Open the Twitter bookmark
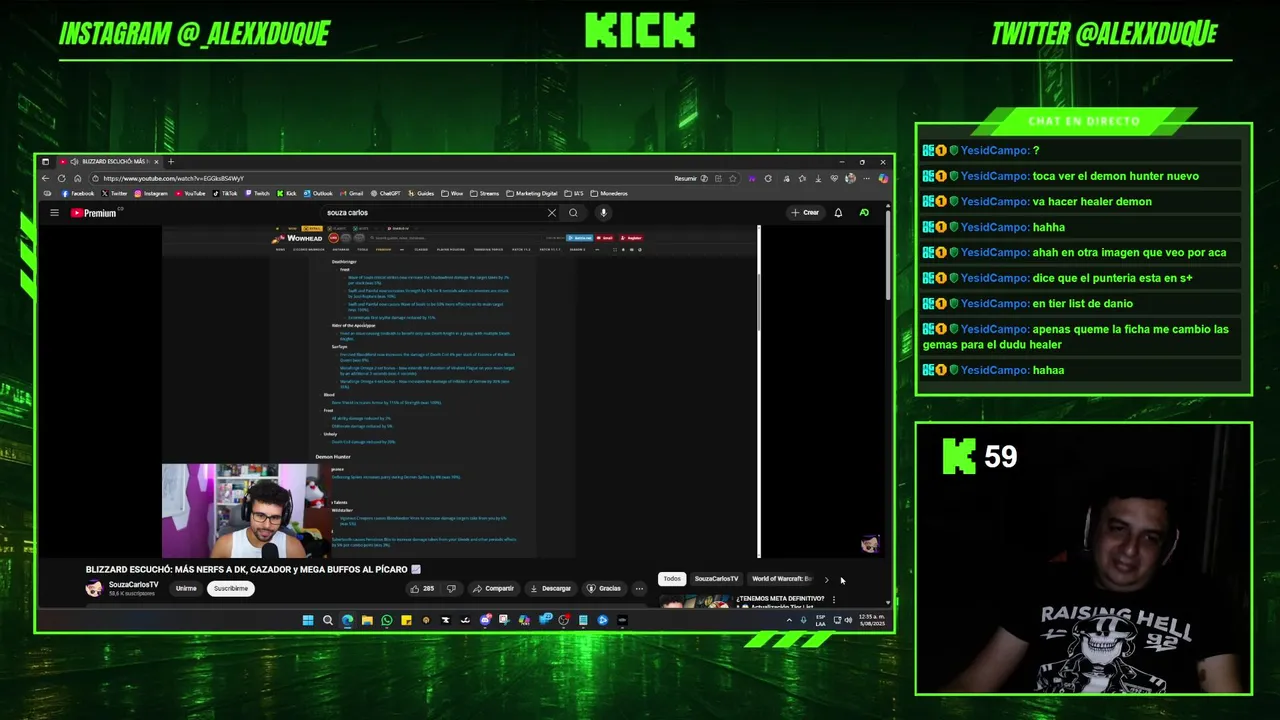This screenshot has height=720, width=1280. [115, 193]
